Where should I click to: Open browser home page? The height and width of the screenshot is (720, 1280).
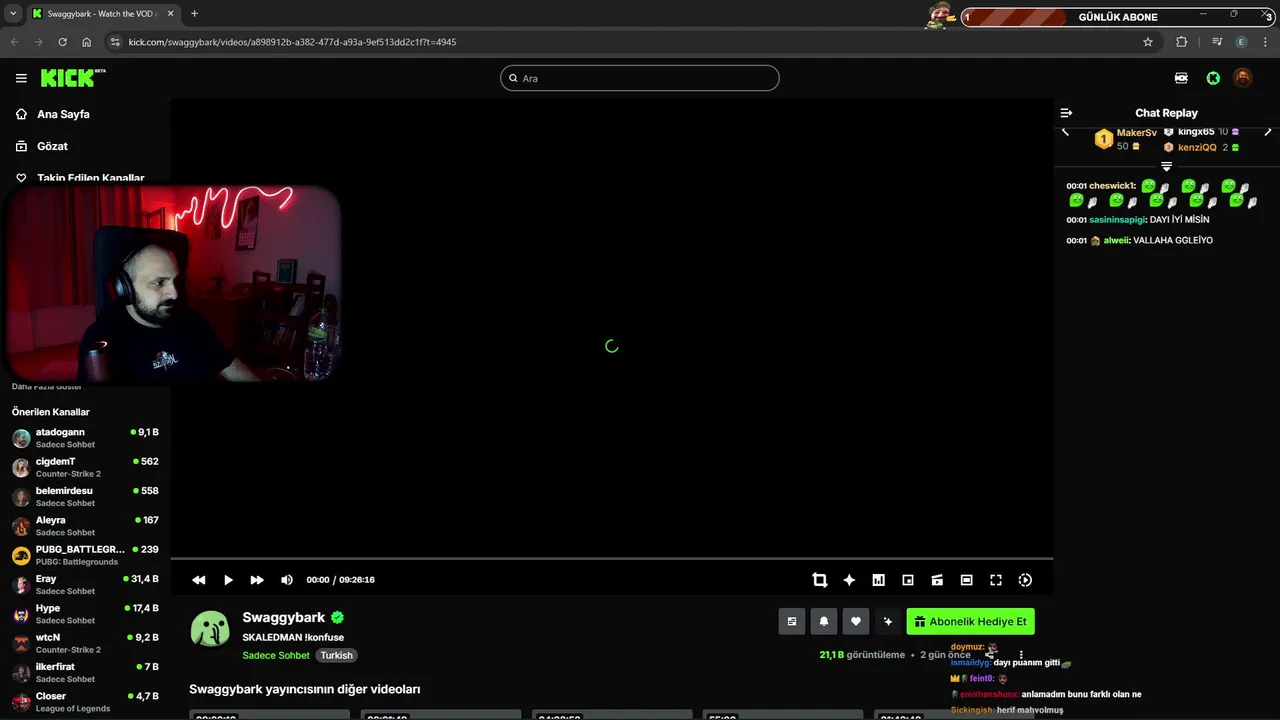coord(87,42)
